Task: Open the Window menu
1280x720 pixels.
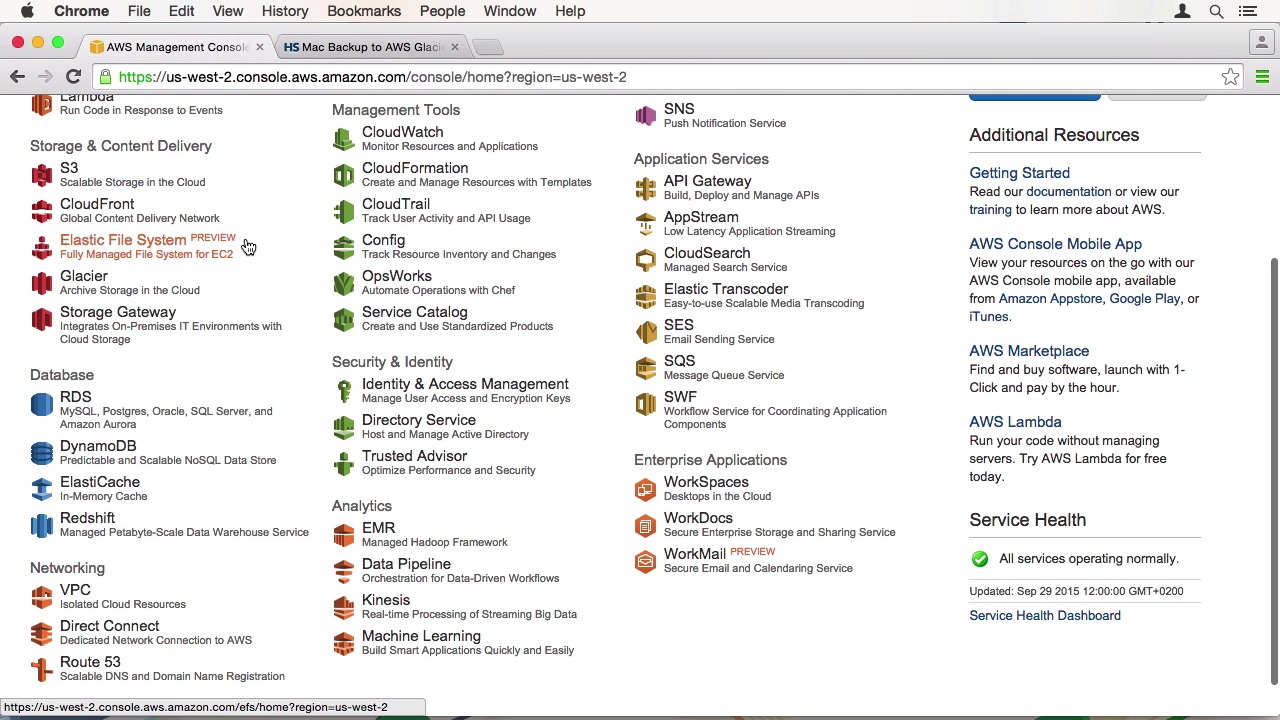Action: pyautogui.click(x=510, y=11)
